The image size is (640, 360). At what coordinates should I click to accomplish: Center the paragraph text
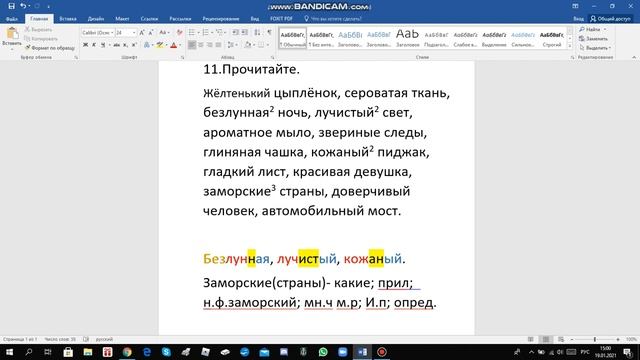(x=200, y=45)
